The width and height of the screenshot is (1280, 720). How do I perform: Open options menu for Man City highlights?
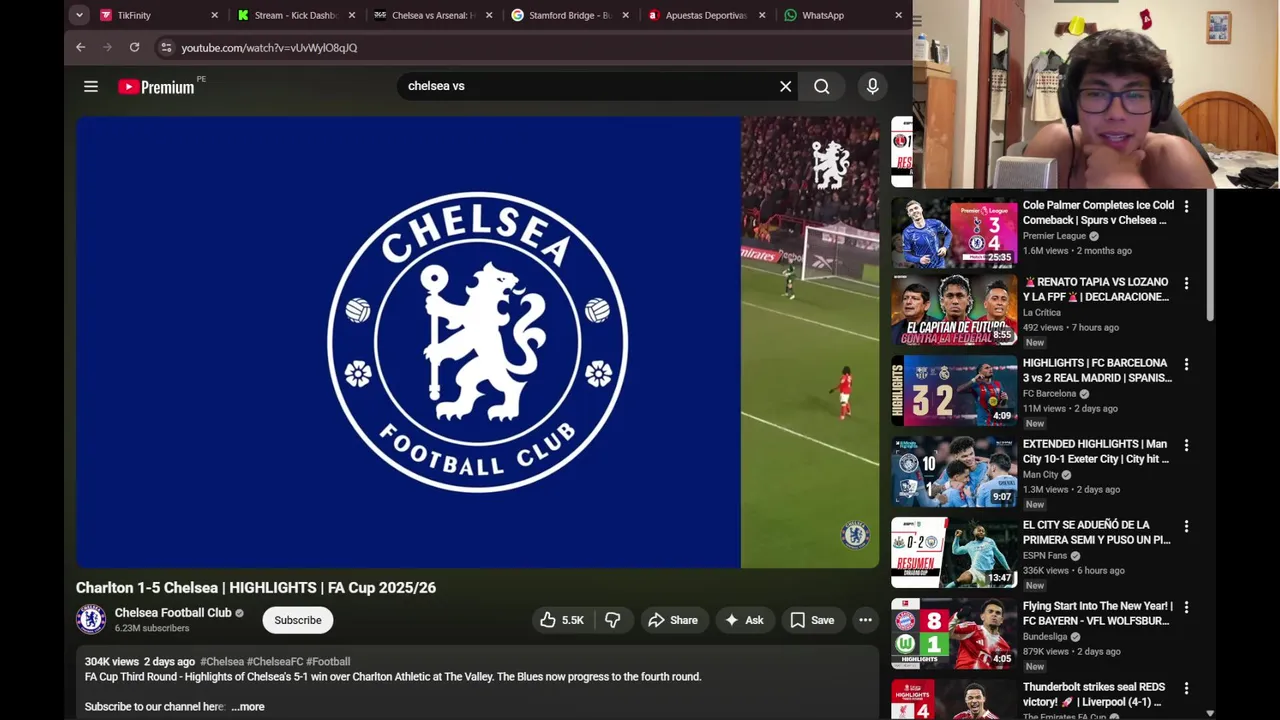[x=1187, y=446]
